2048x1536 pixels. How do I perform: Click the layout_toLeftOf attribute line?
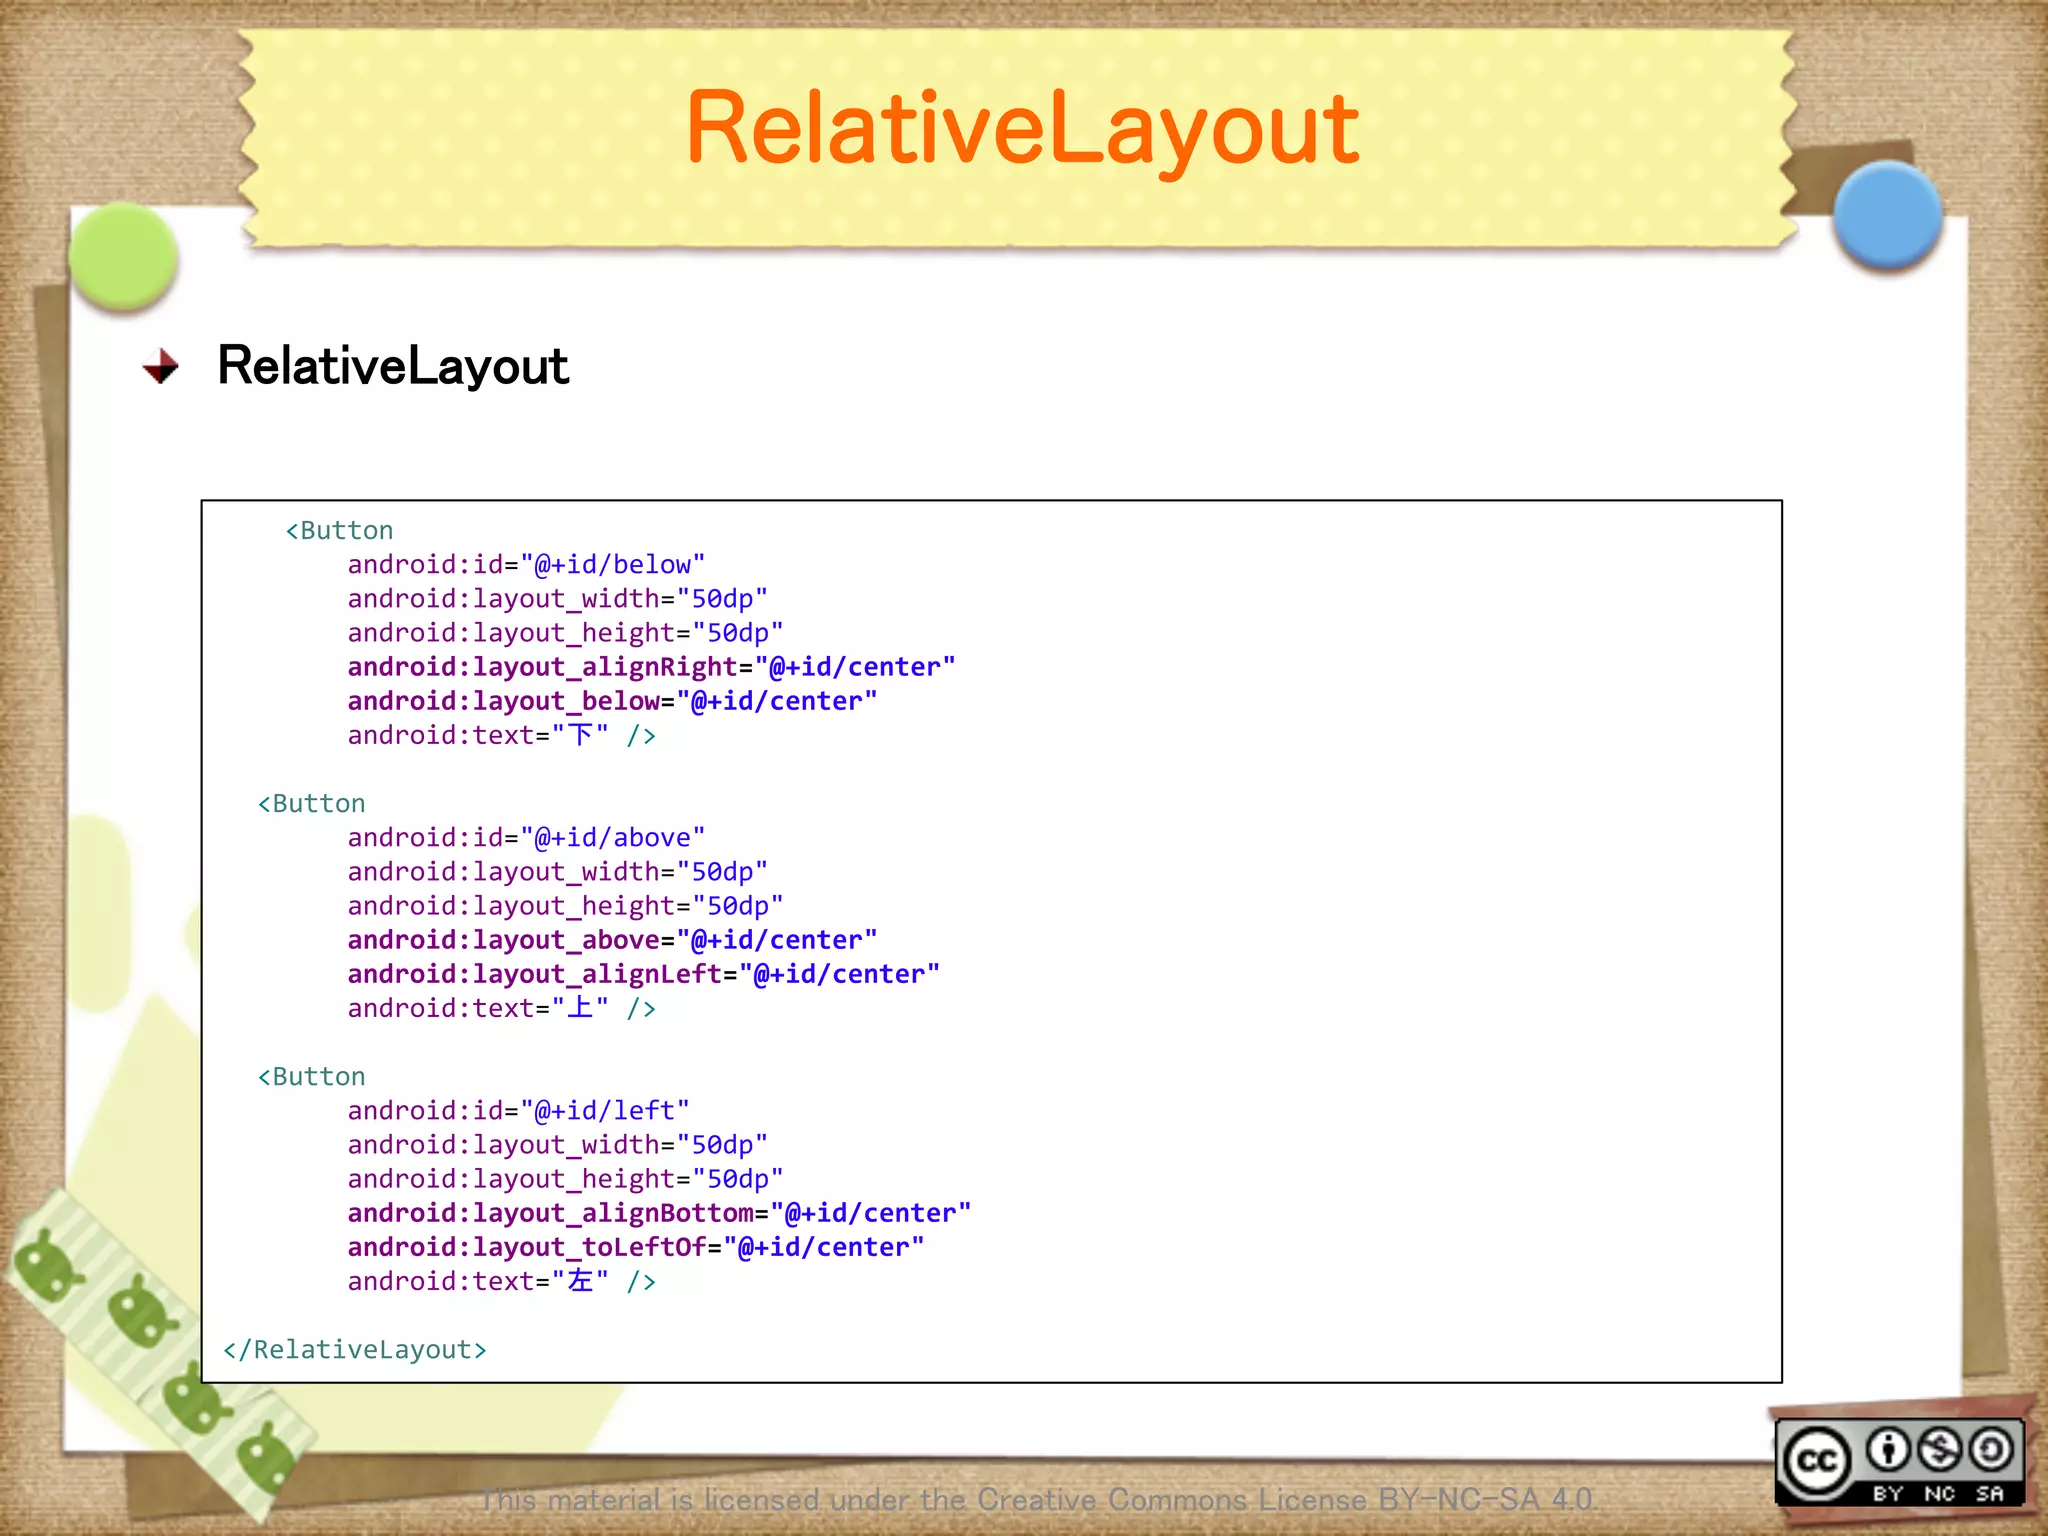635,1247
